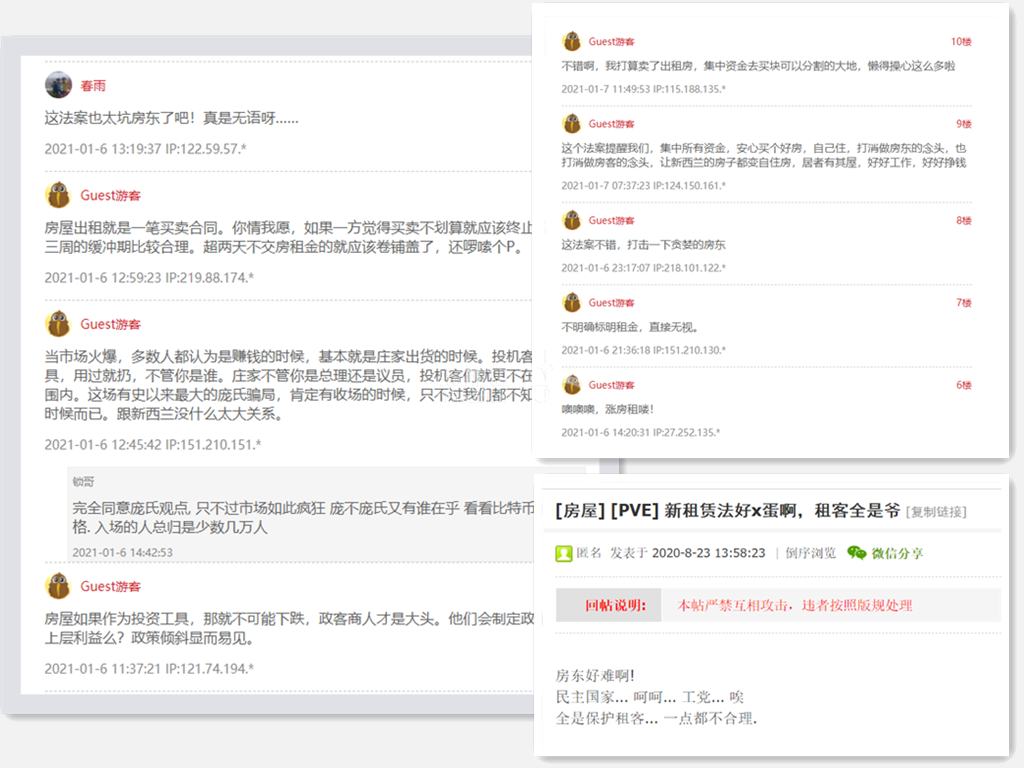Click the 7楼 comment 不明确标明租金，直接无视
1024x768 pixels.
[630, 327]
